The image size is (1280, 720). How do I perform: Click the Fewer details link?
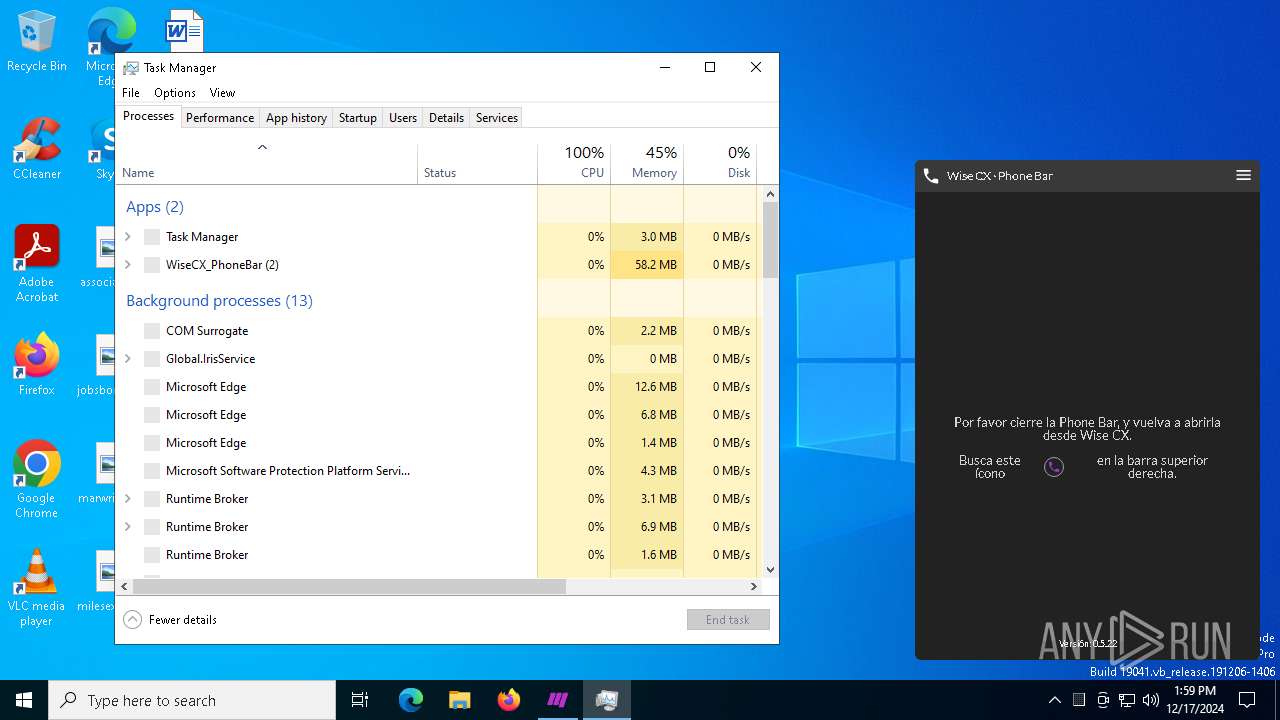(x=183, y=620)
